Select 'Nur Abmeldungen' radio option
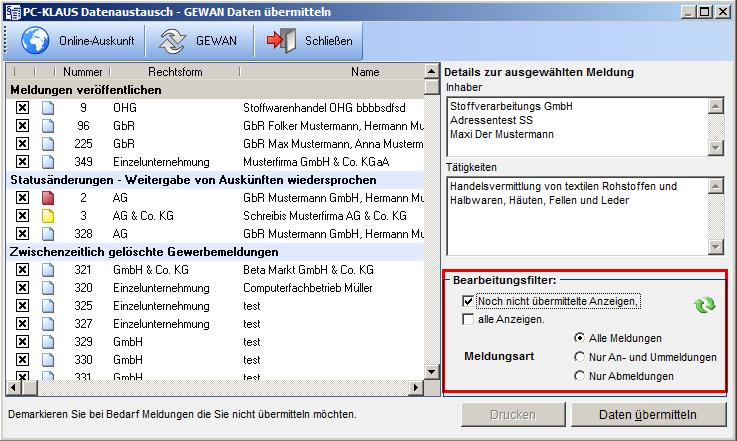Screen dimensions: 737x441 pyautogui.click(x=579, y=376)
